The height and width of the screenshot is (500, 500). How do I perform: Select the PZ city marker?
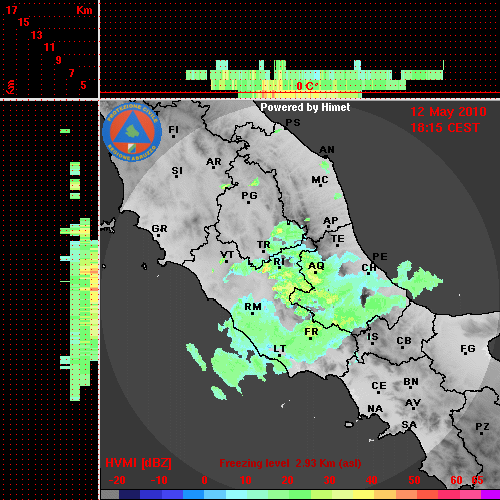[482, 428]
